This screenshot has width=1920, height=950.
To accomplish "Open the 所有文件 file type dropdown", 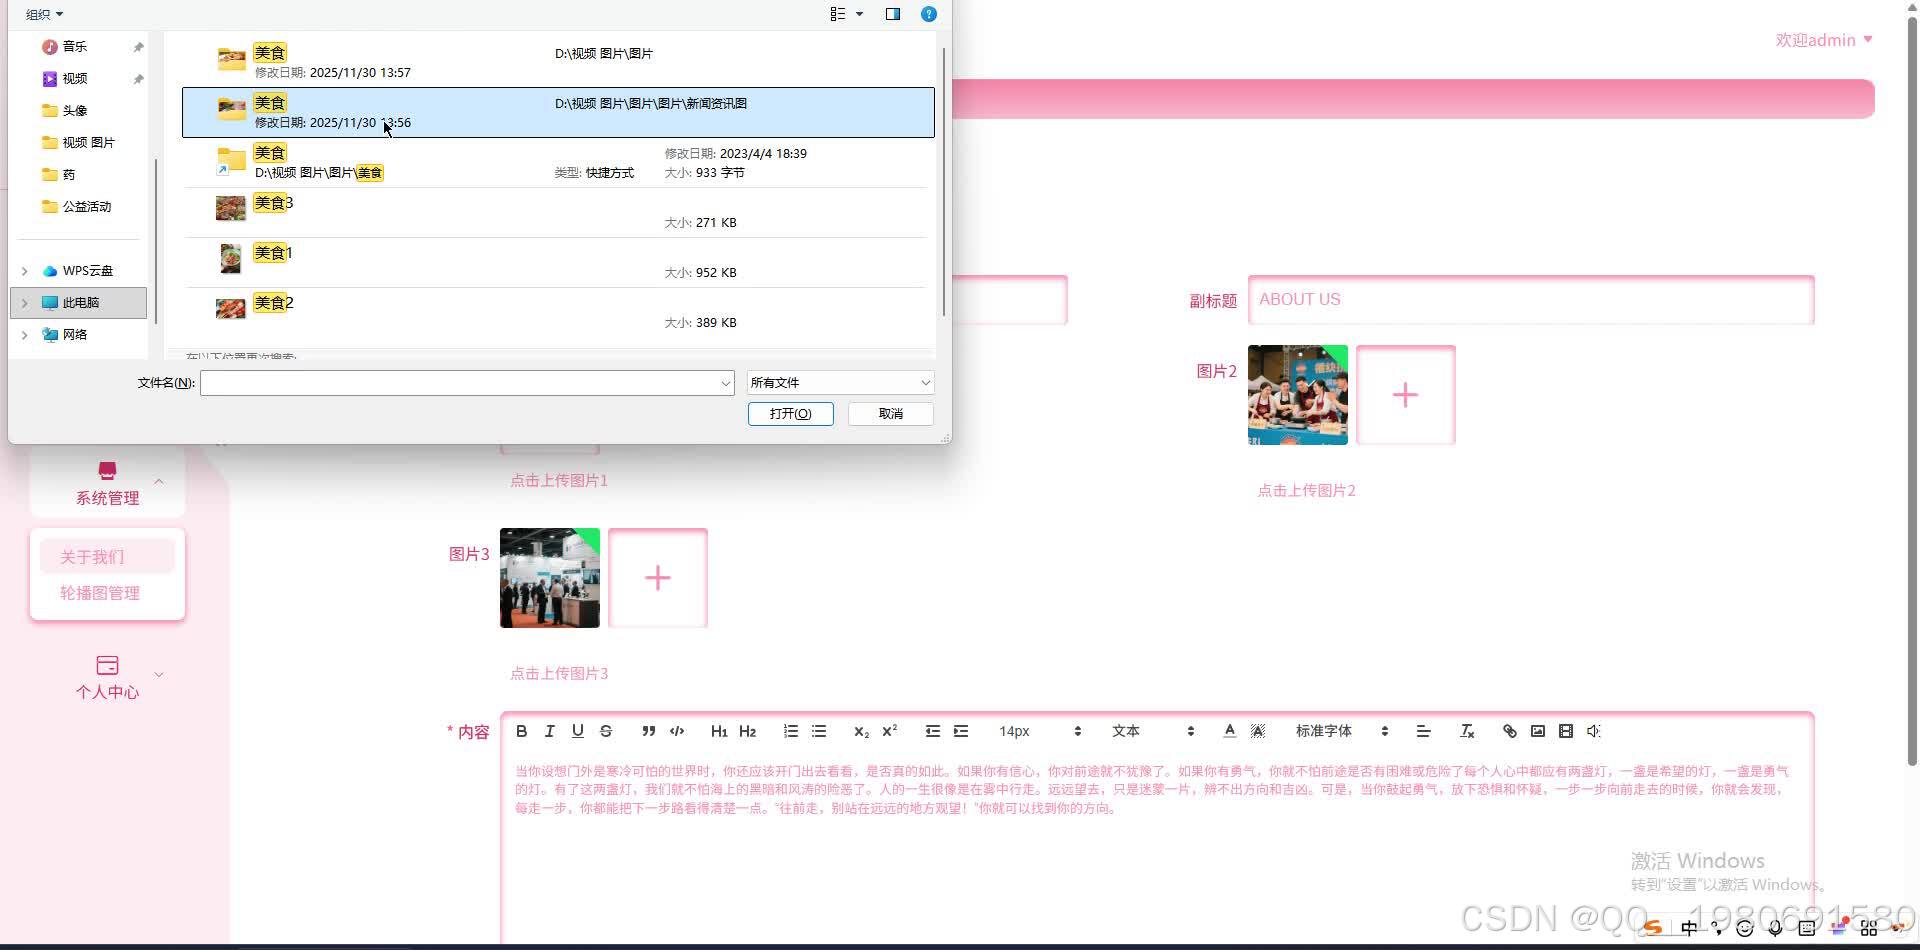I will (x=840, y=382).
